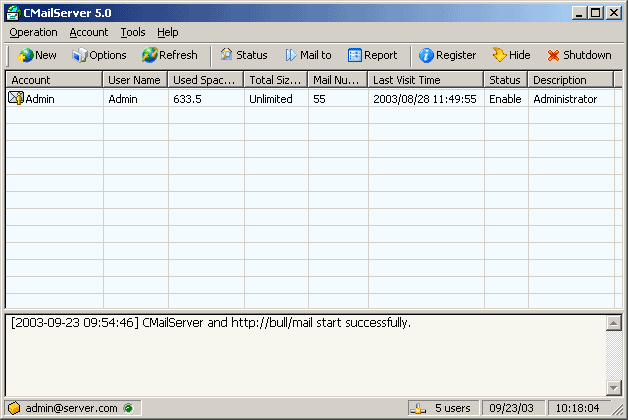Open the Account menu
628x420 pixels.
click(89, 32)
